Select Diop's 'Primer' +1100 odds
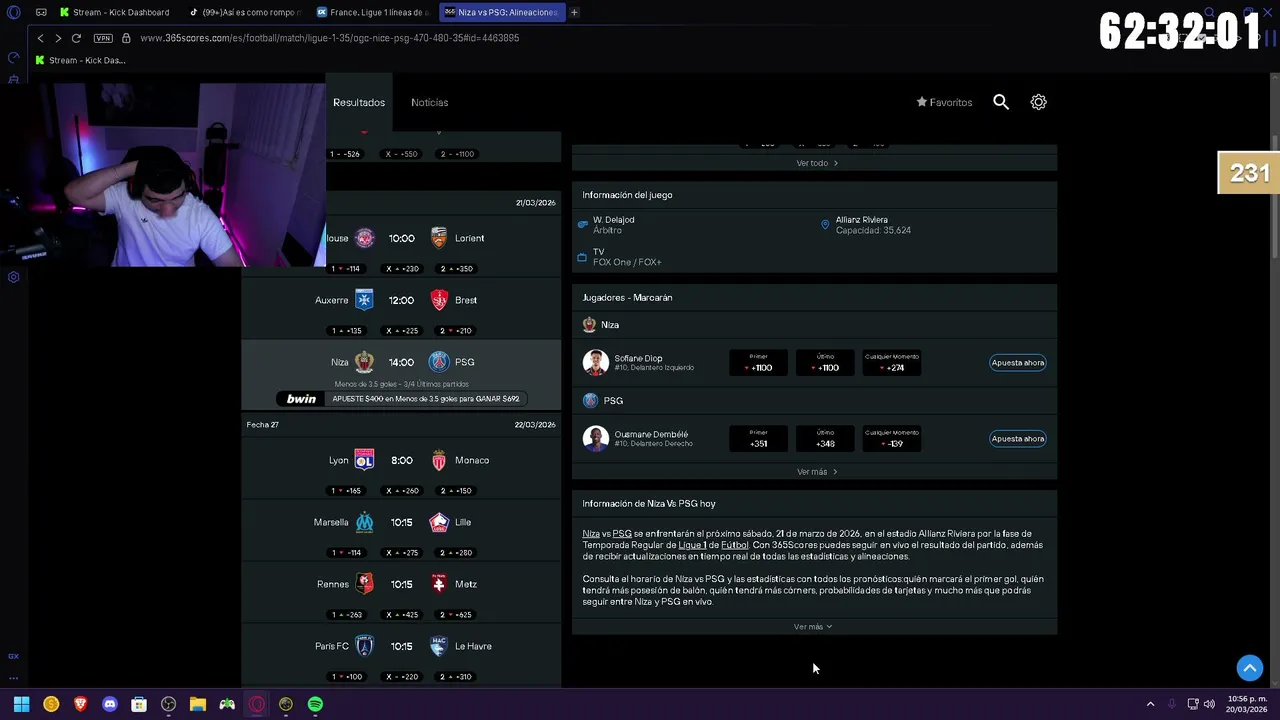The image size is (1280, 720). pos(758,363)
